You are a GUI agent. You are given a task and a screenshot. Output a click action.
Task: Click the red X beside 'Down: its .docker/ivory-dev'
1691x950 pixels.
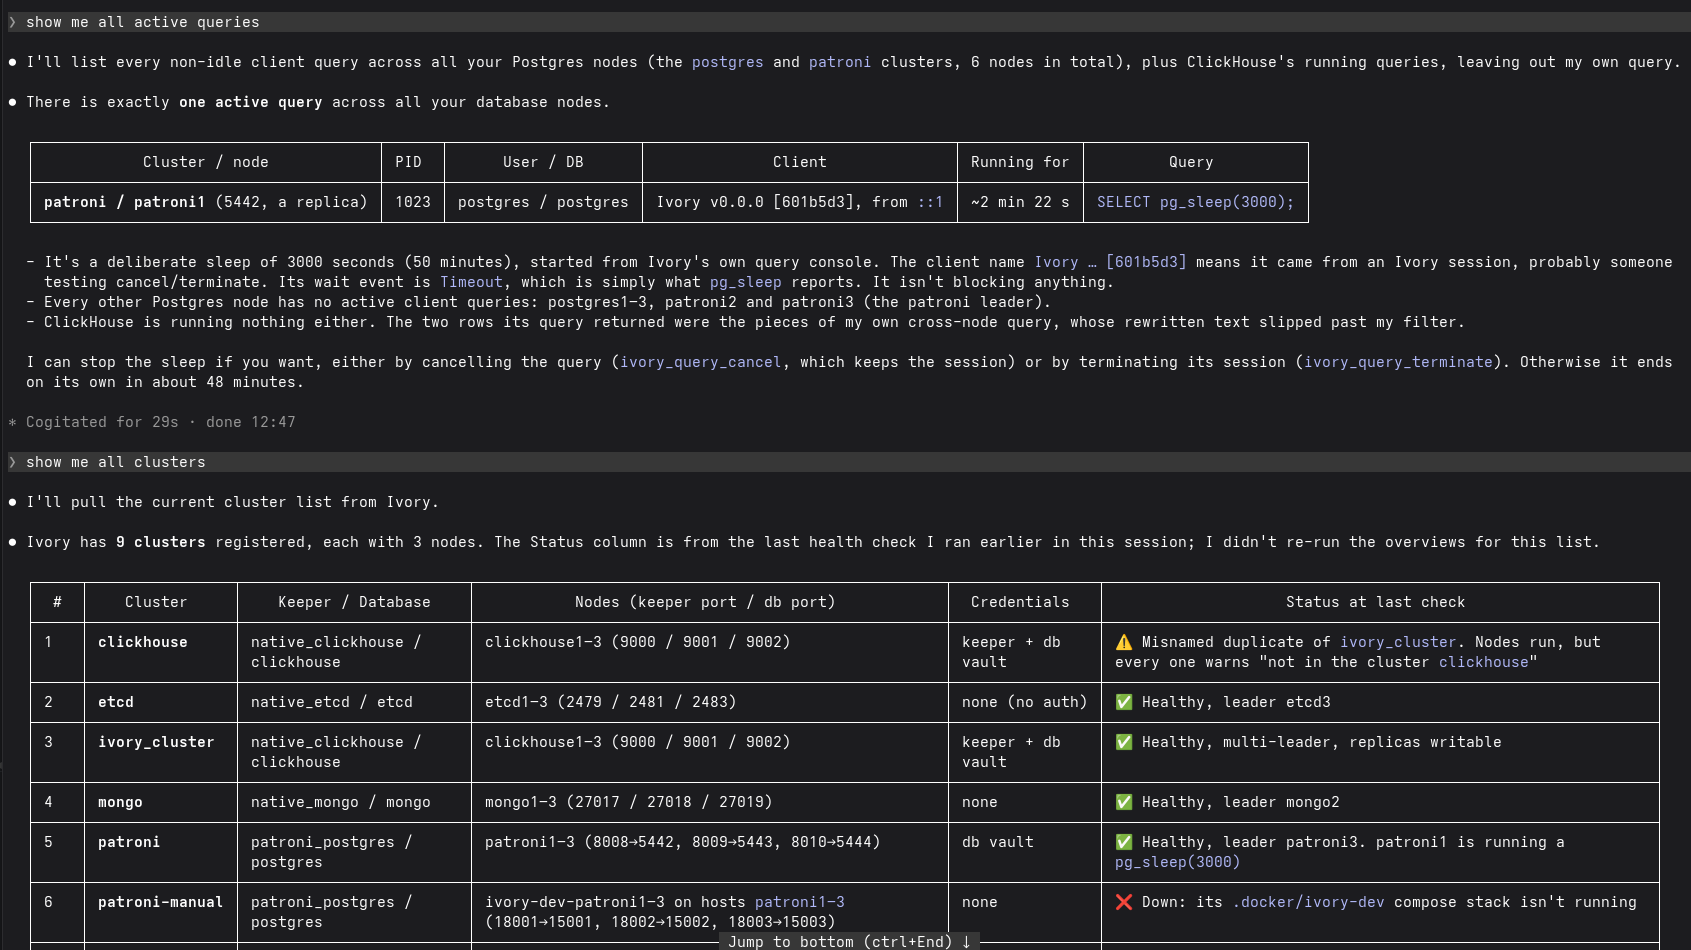click(1124, 902)
